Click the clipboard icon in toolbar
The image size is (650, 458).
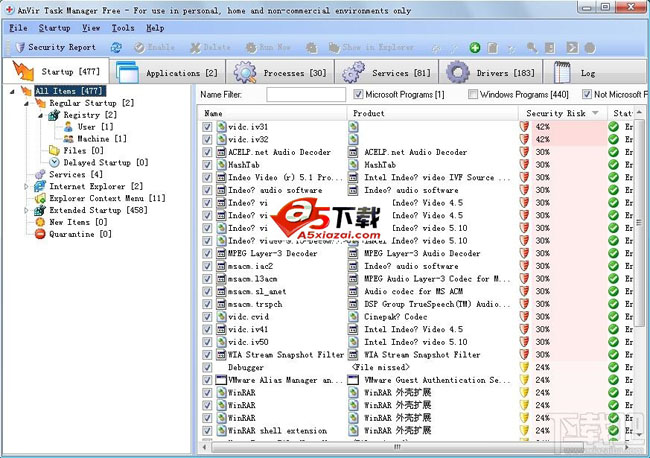pos(492,48)
